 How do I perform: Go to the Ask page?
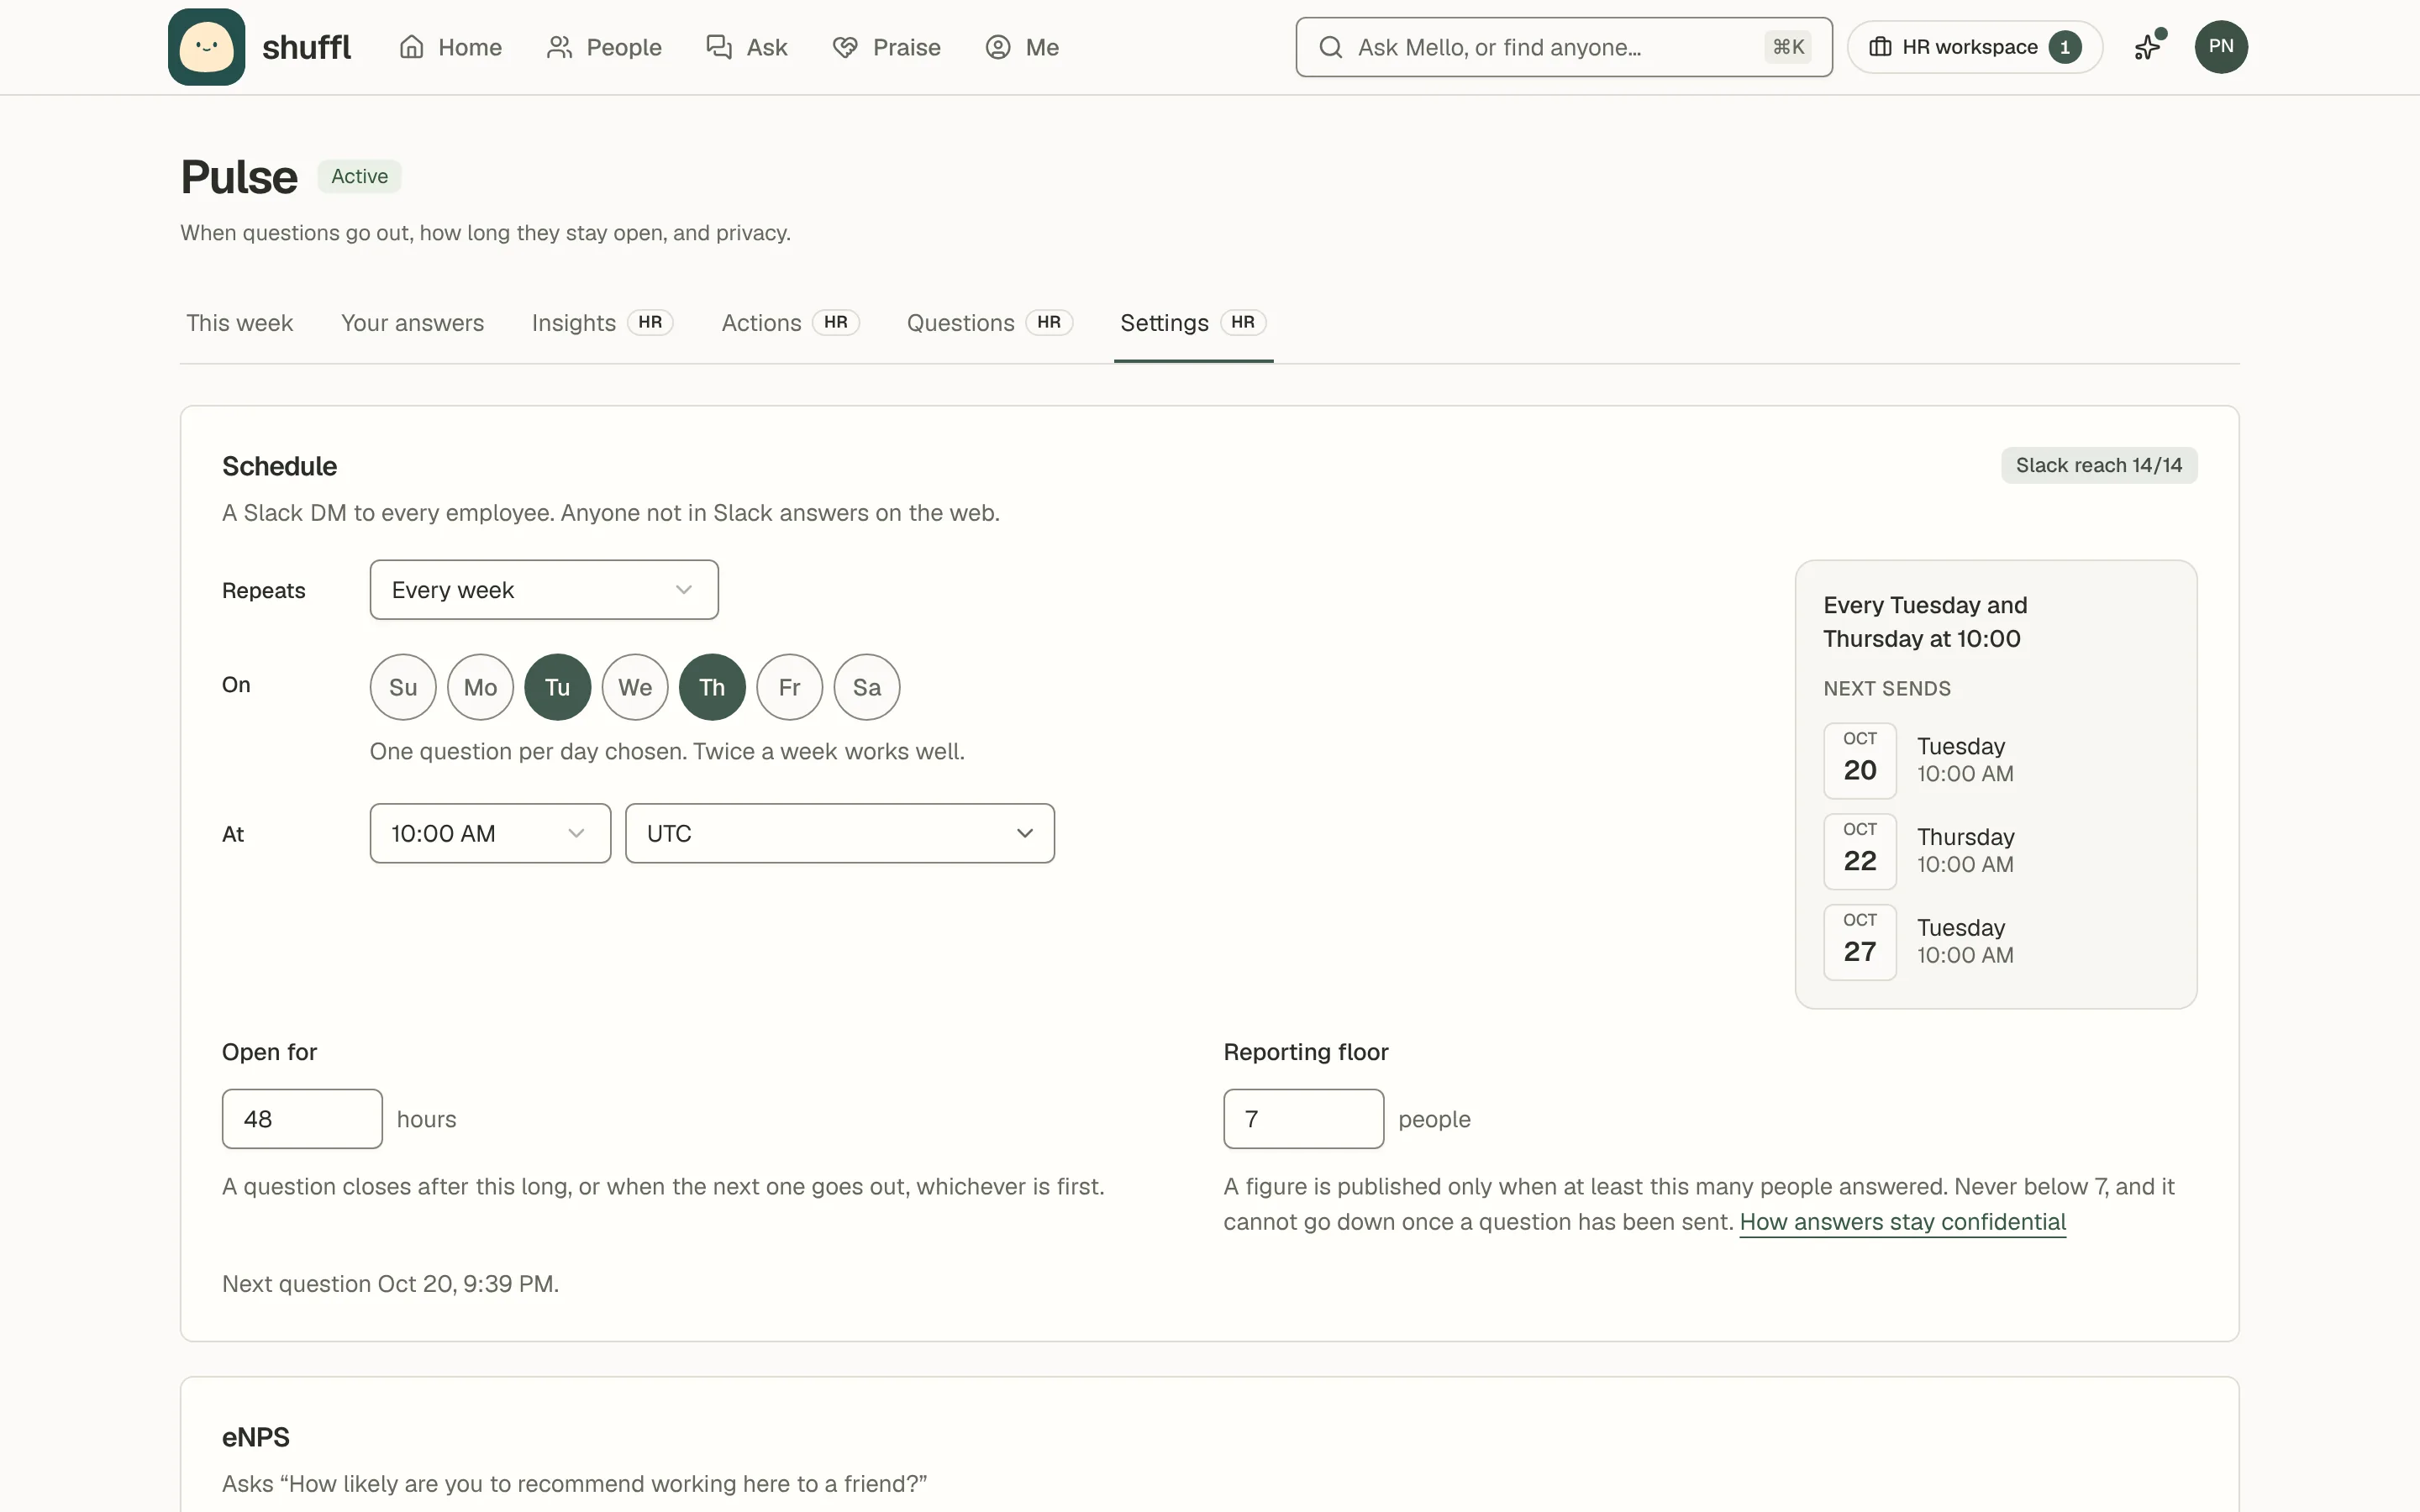coord(746,47)
